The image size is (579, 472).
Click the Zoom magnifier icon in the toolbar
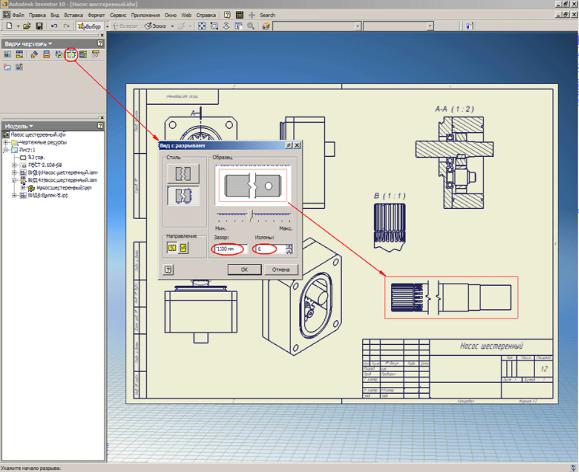point(251,26)
